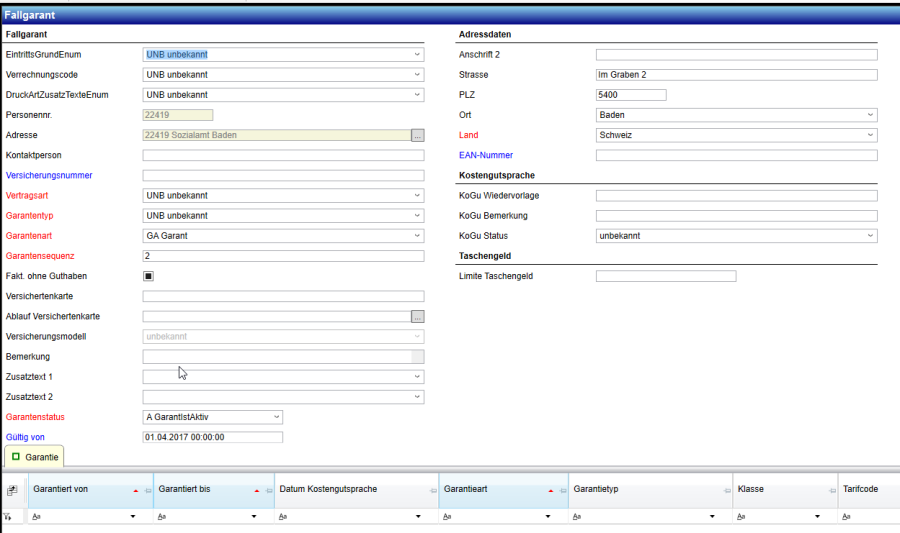Click the Strasse field with Im Graben 2

click(736, 75)
